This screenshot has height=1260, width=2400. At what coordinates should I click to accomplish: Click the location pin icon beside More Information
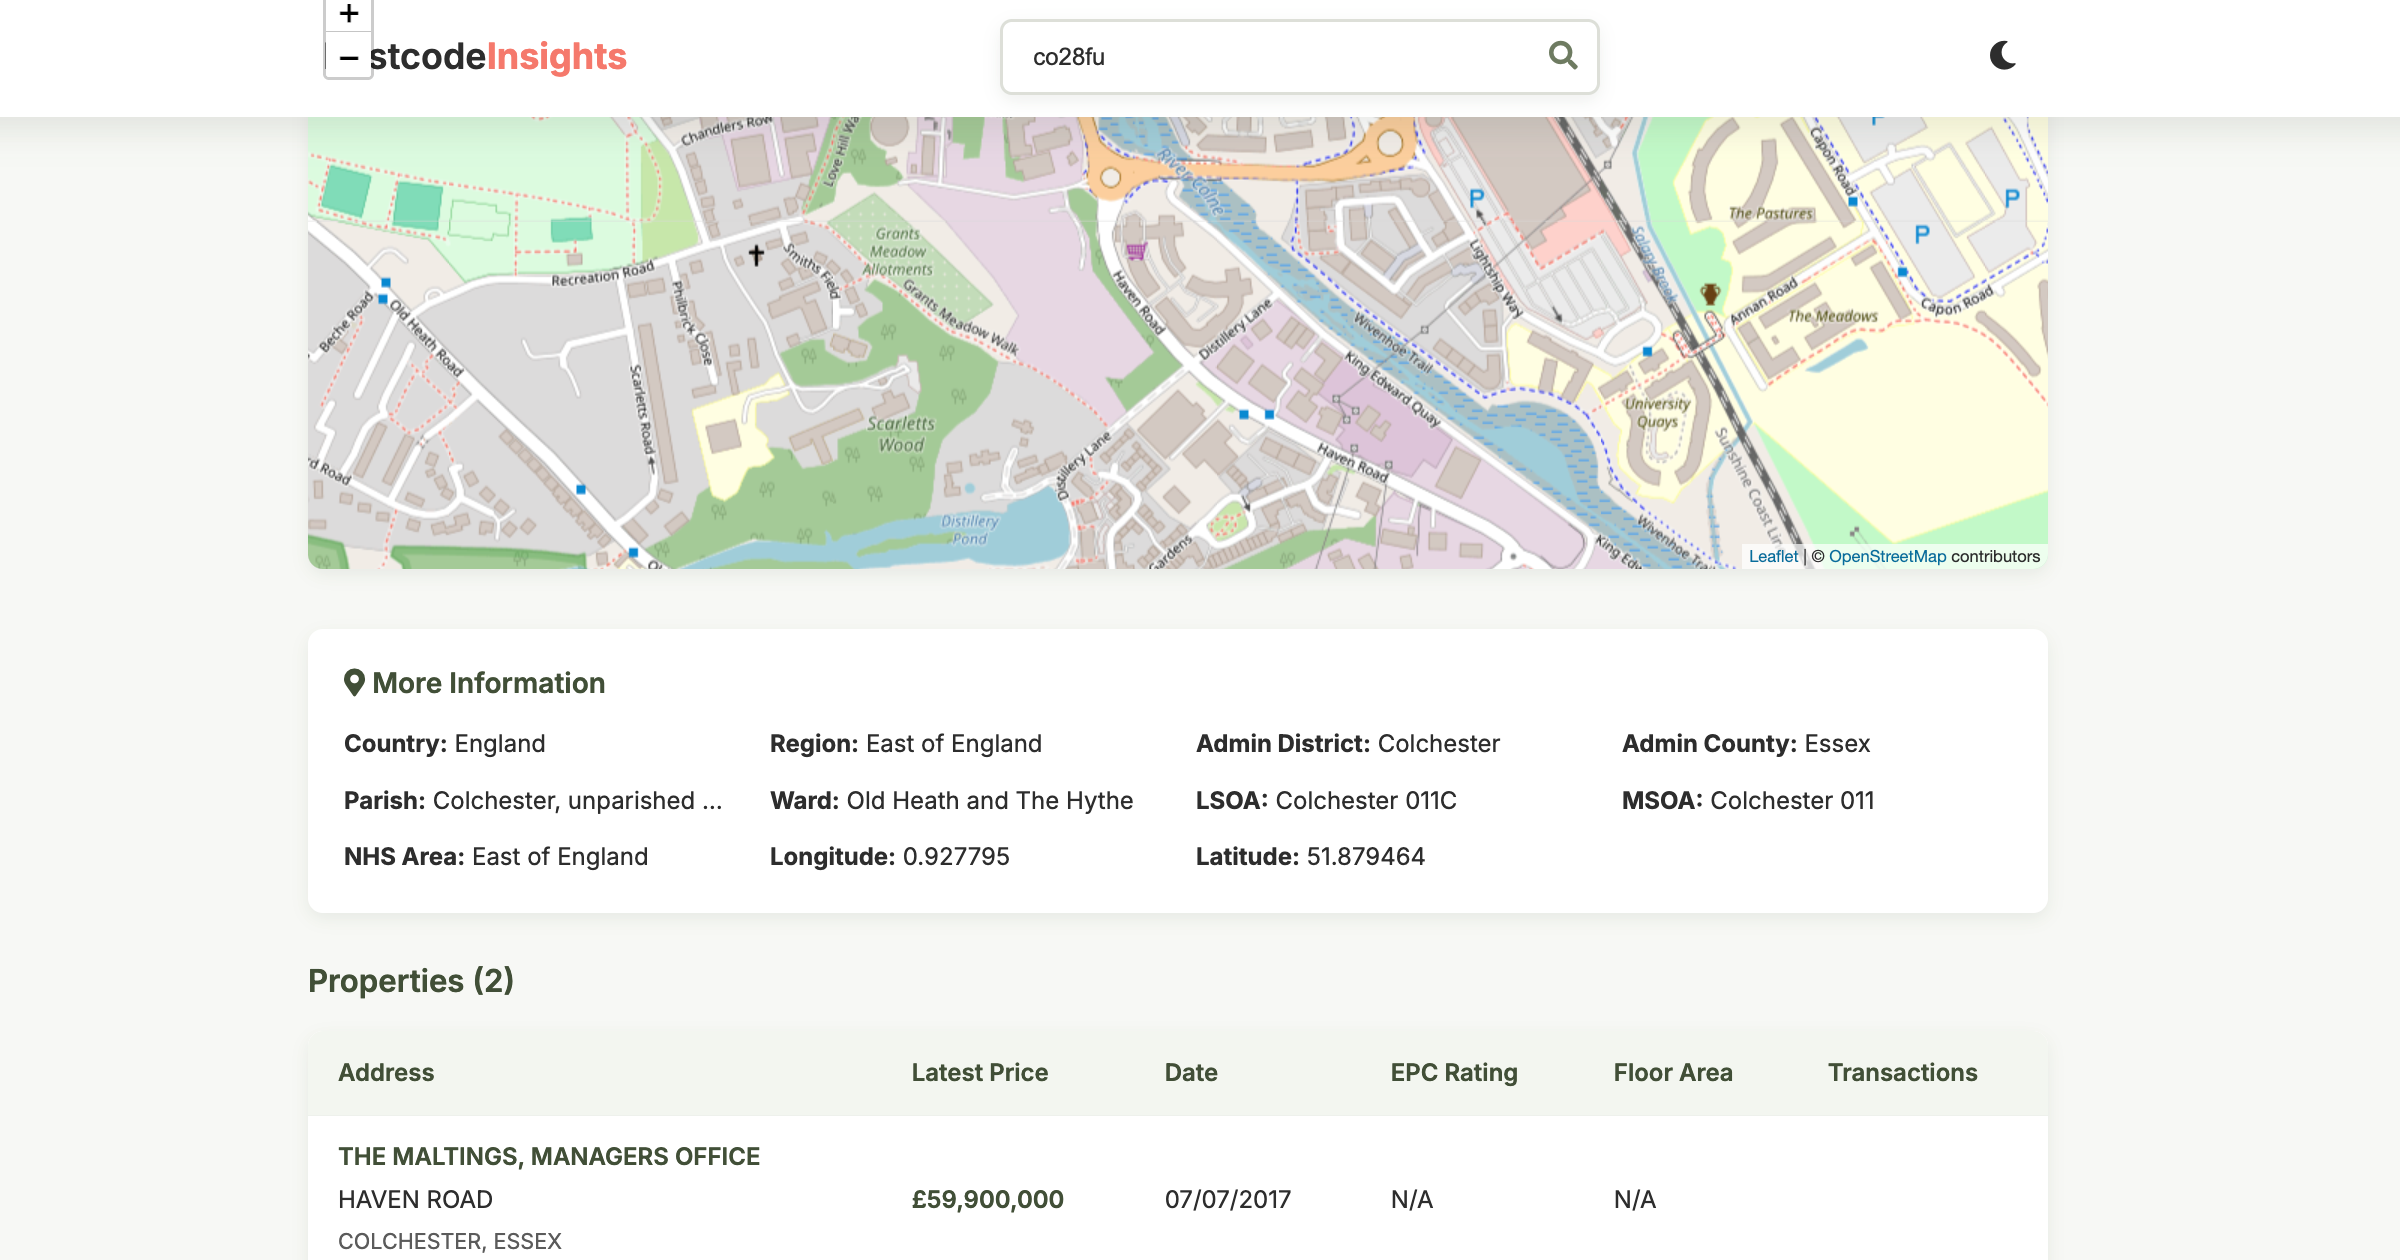353,683
